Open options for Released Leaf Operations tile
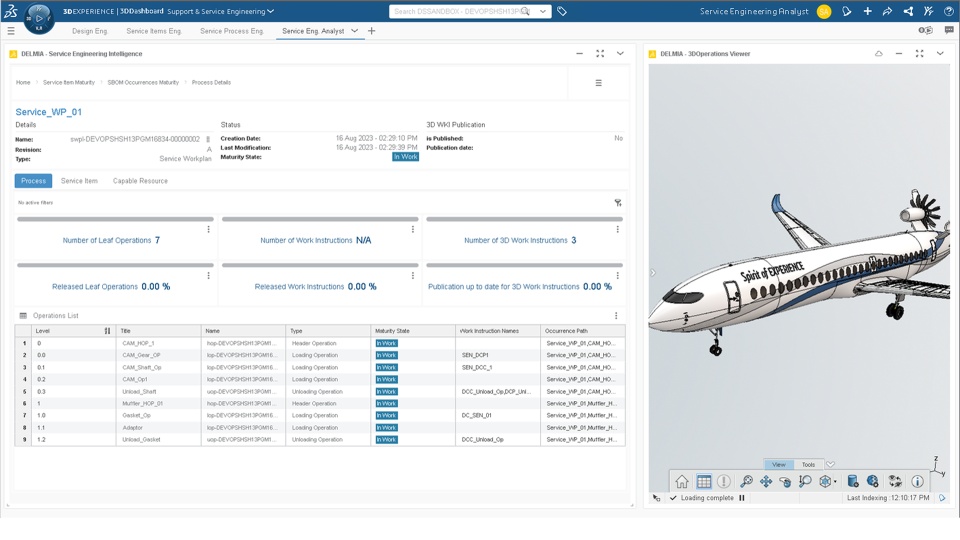Screen dimensions: 960x540 click(208, 276)
